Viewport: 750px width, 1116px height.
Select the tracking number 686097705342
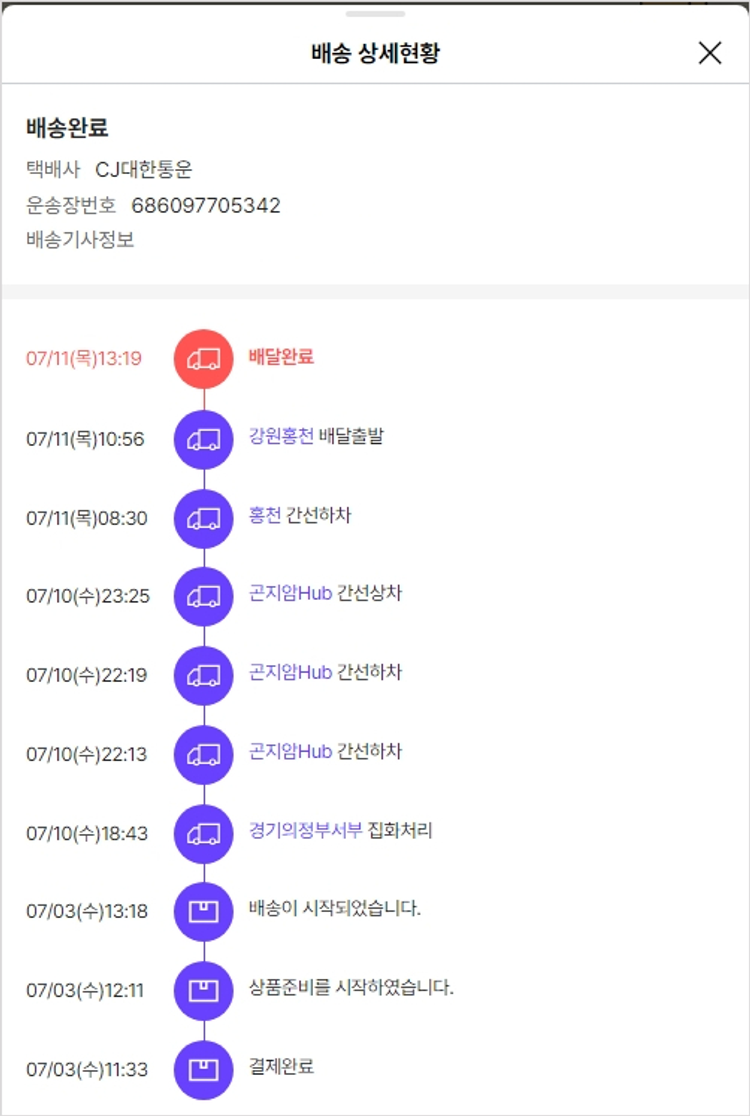206,206
